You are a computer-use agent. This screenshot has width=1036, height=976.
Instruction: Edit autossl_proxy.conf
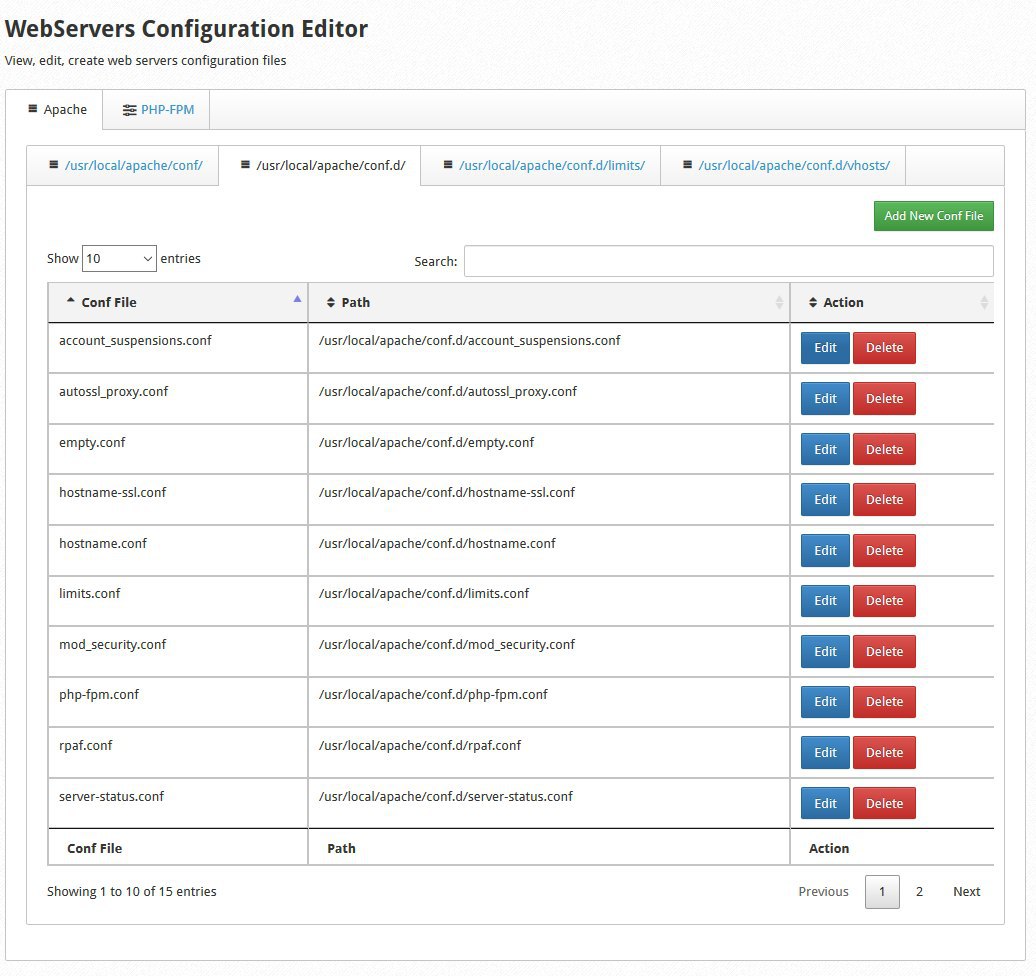pyautogui.click(x=825, y=399)
